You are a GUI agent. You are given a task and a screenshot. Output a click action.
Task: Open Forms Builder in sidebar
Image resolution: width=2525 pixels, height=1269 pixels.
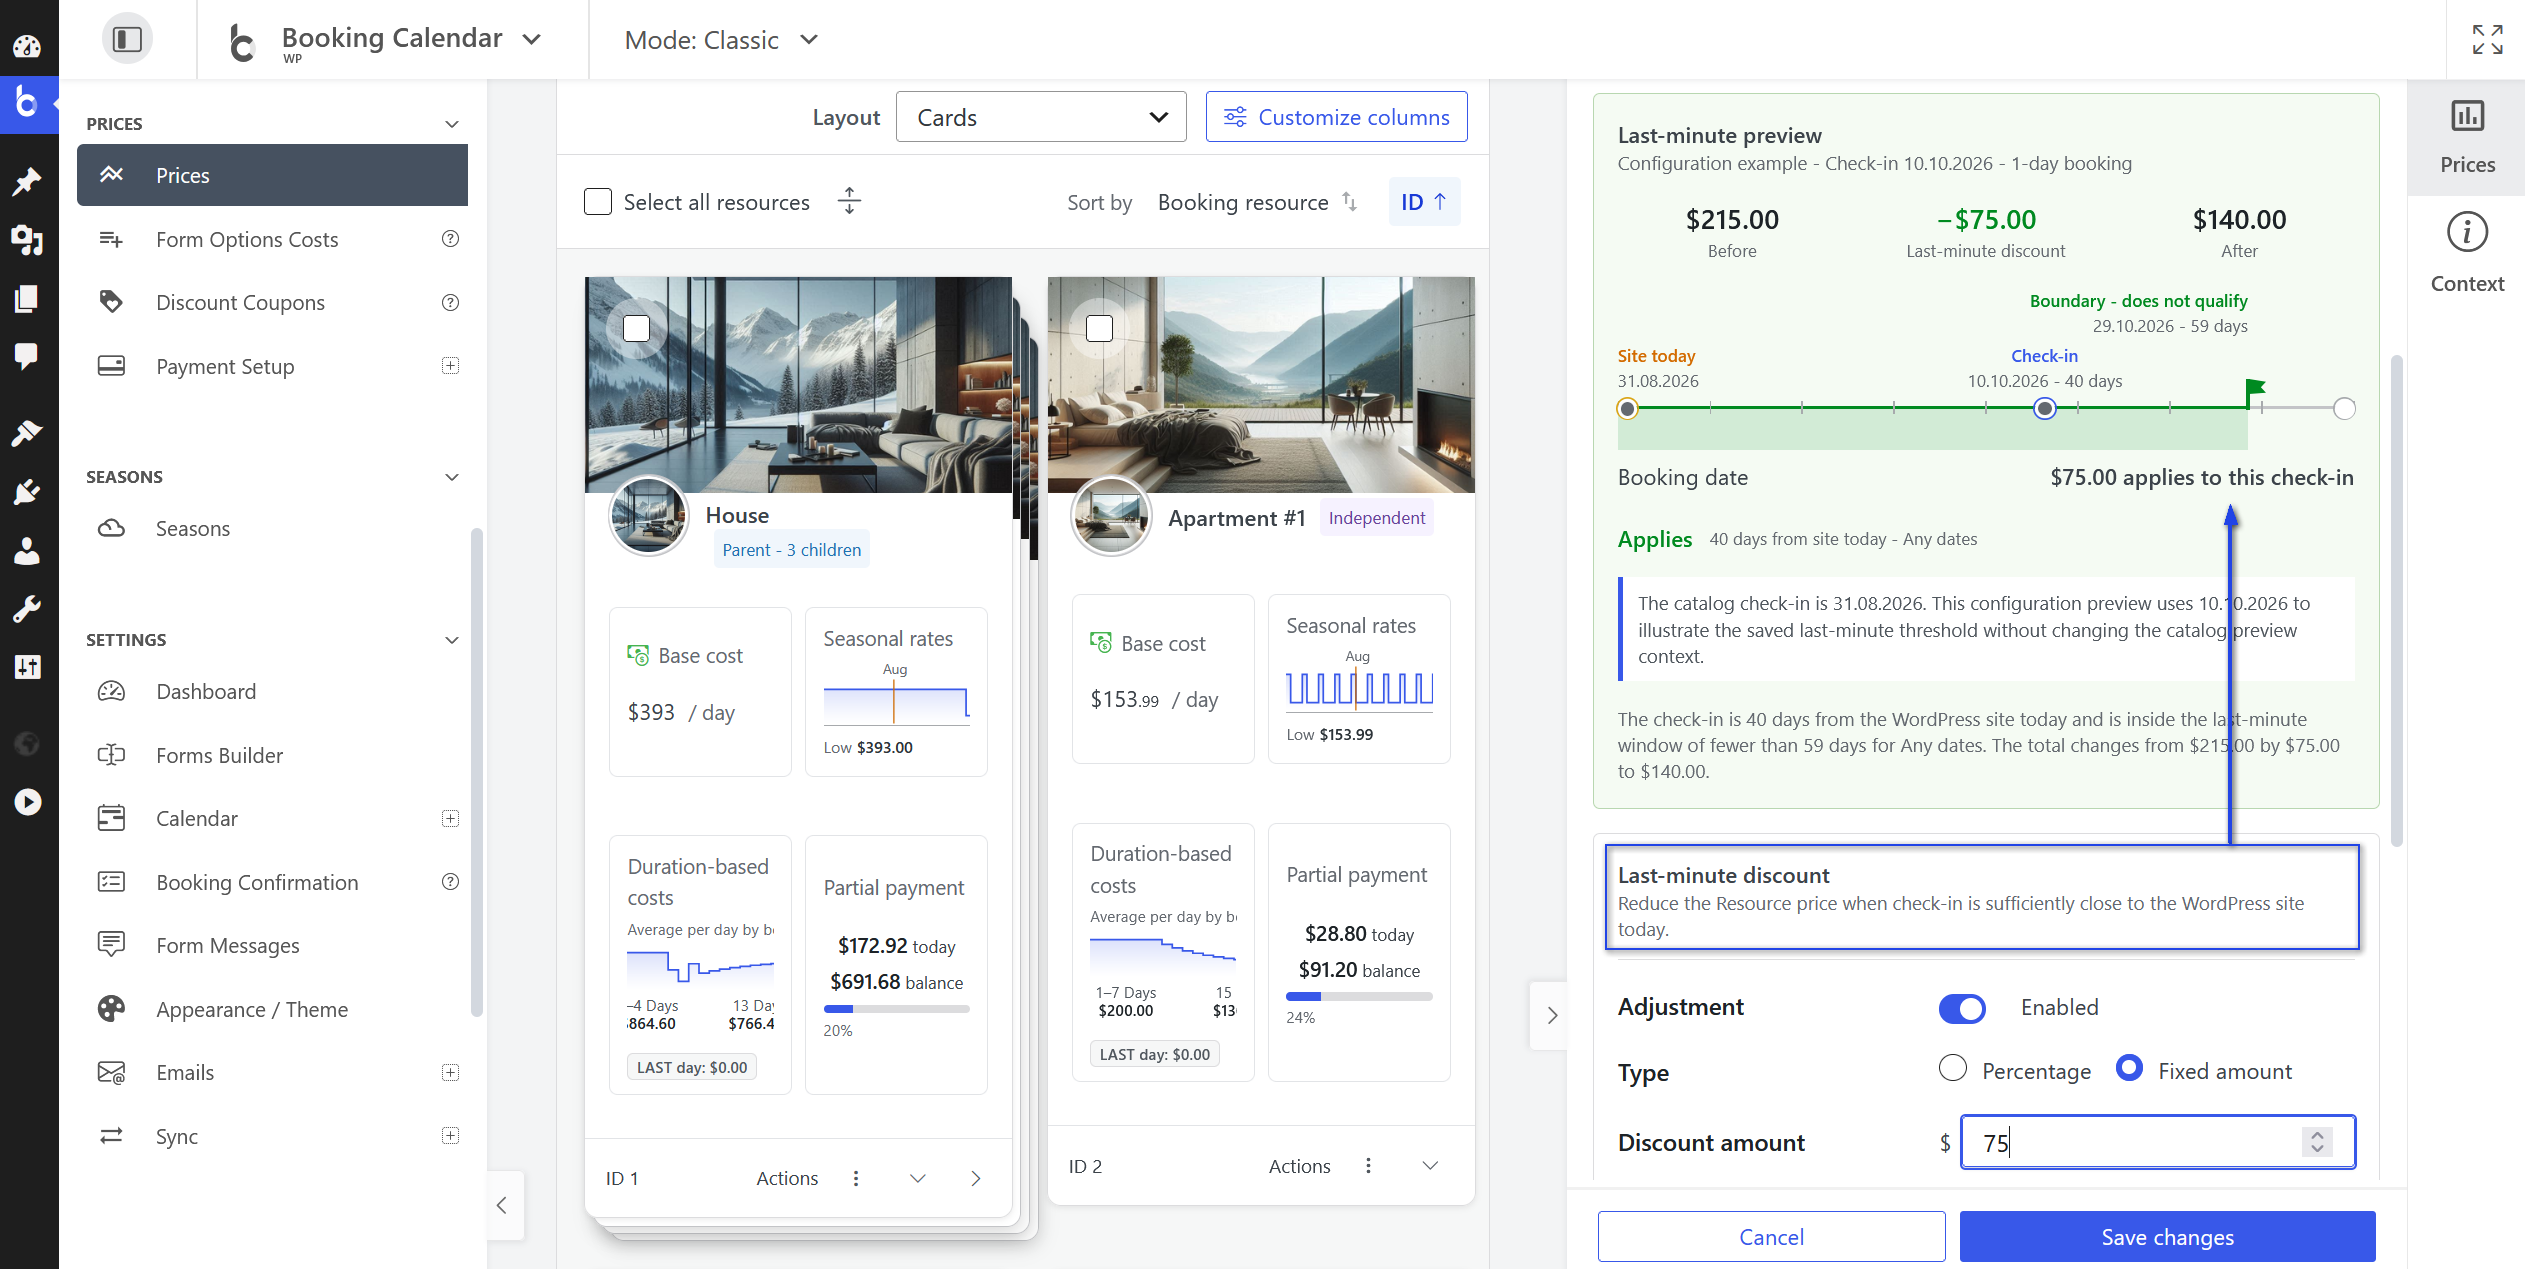(219, 755)
